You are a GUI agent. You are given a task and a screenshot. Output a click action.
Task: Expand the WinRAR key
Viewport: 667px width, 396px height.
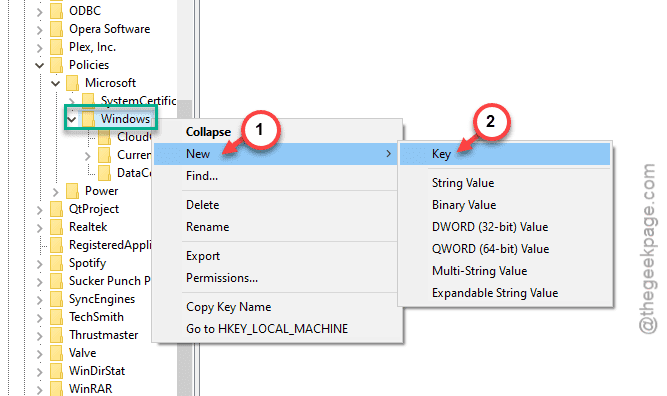tap(40, 390)
